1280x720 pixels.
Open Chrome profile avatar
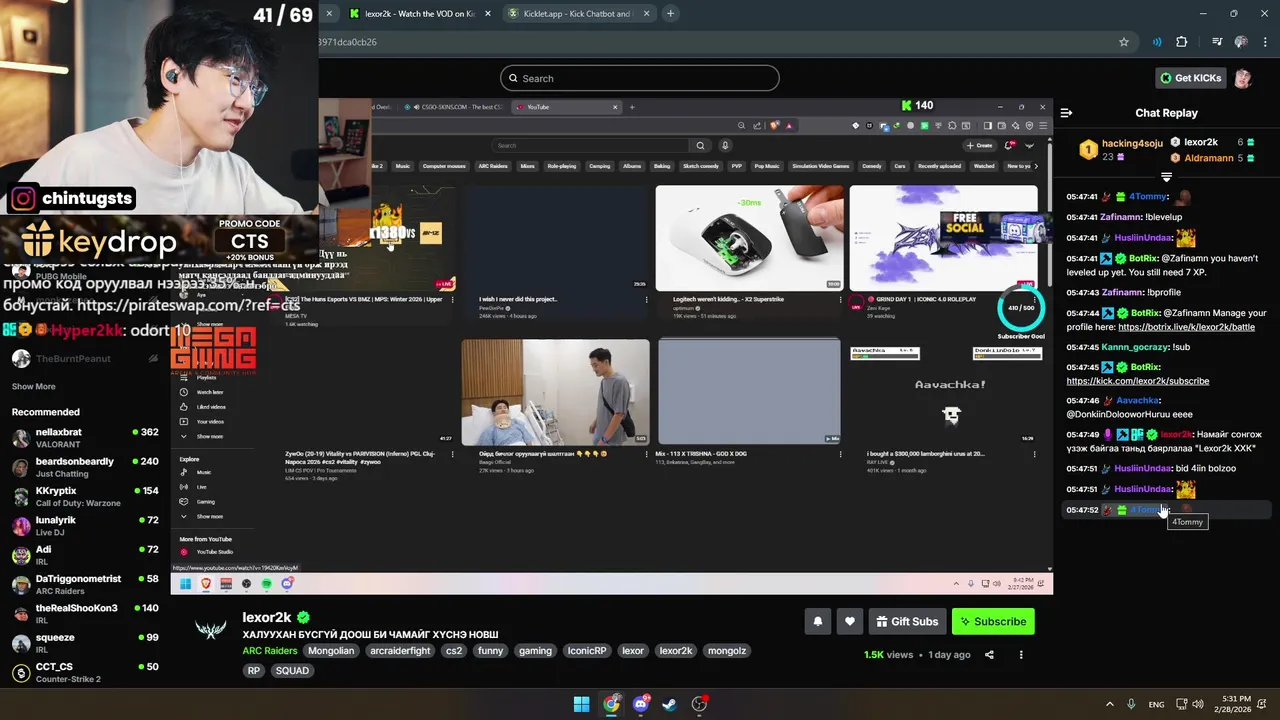1241,42
